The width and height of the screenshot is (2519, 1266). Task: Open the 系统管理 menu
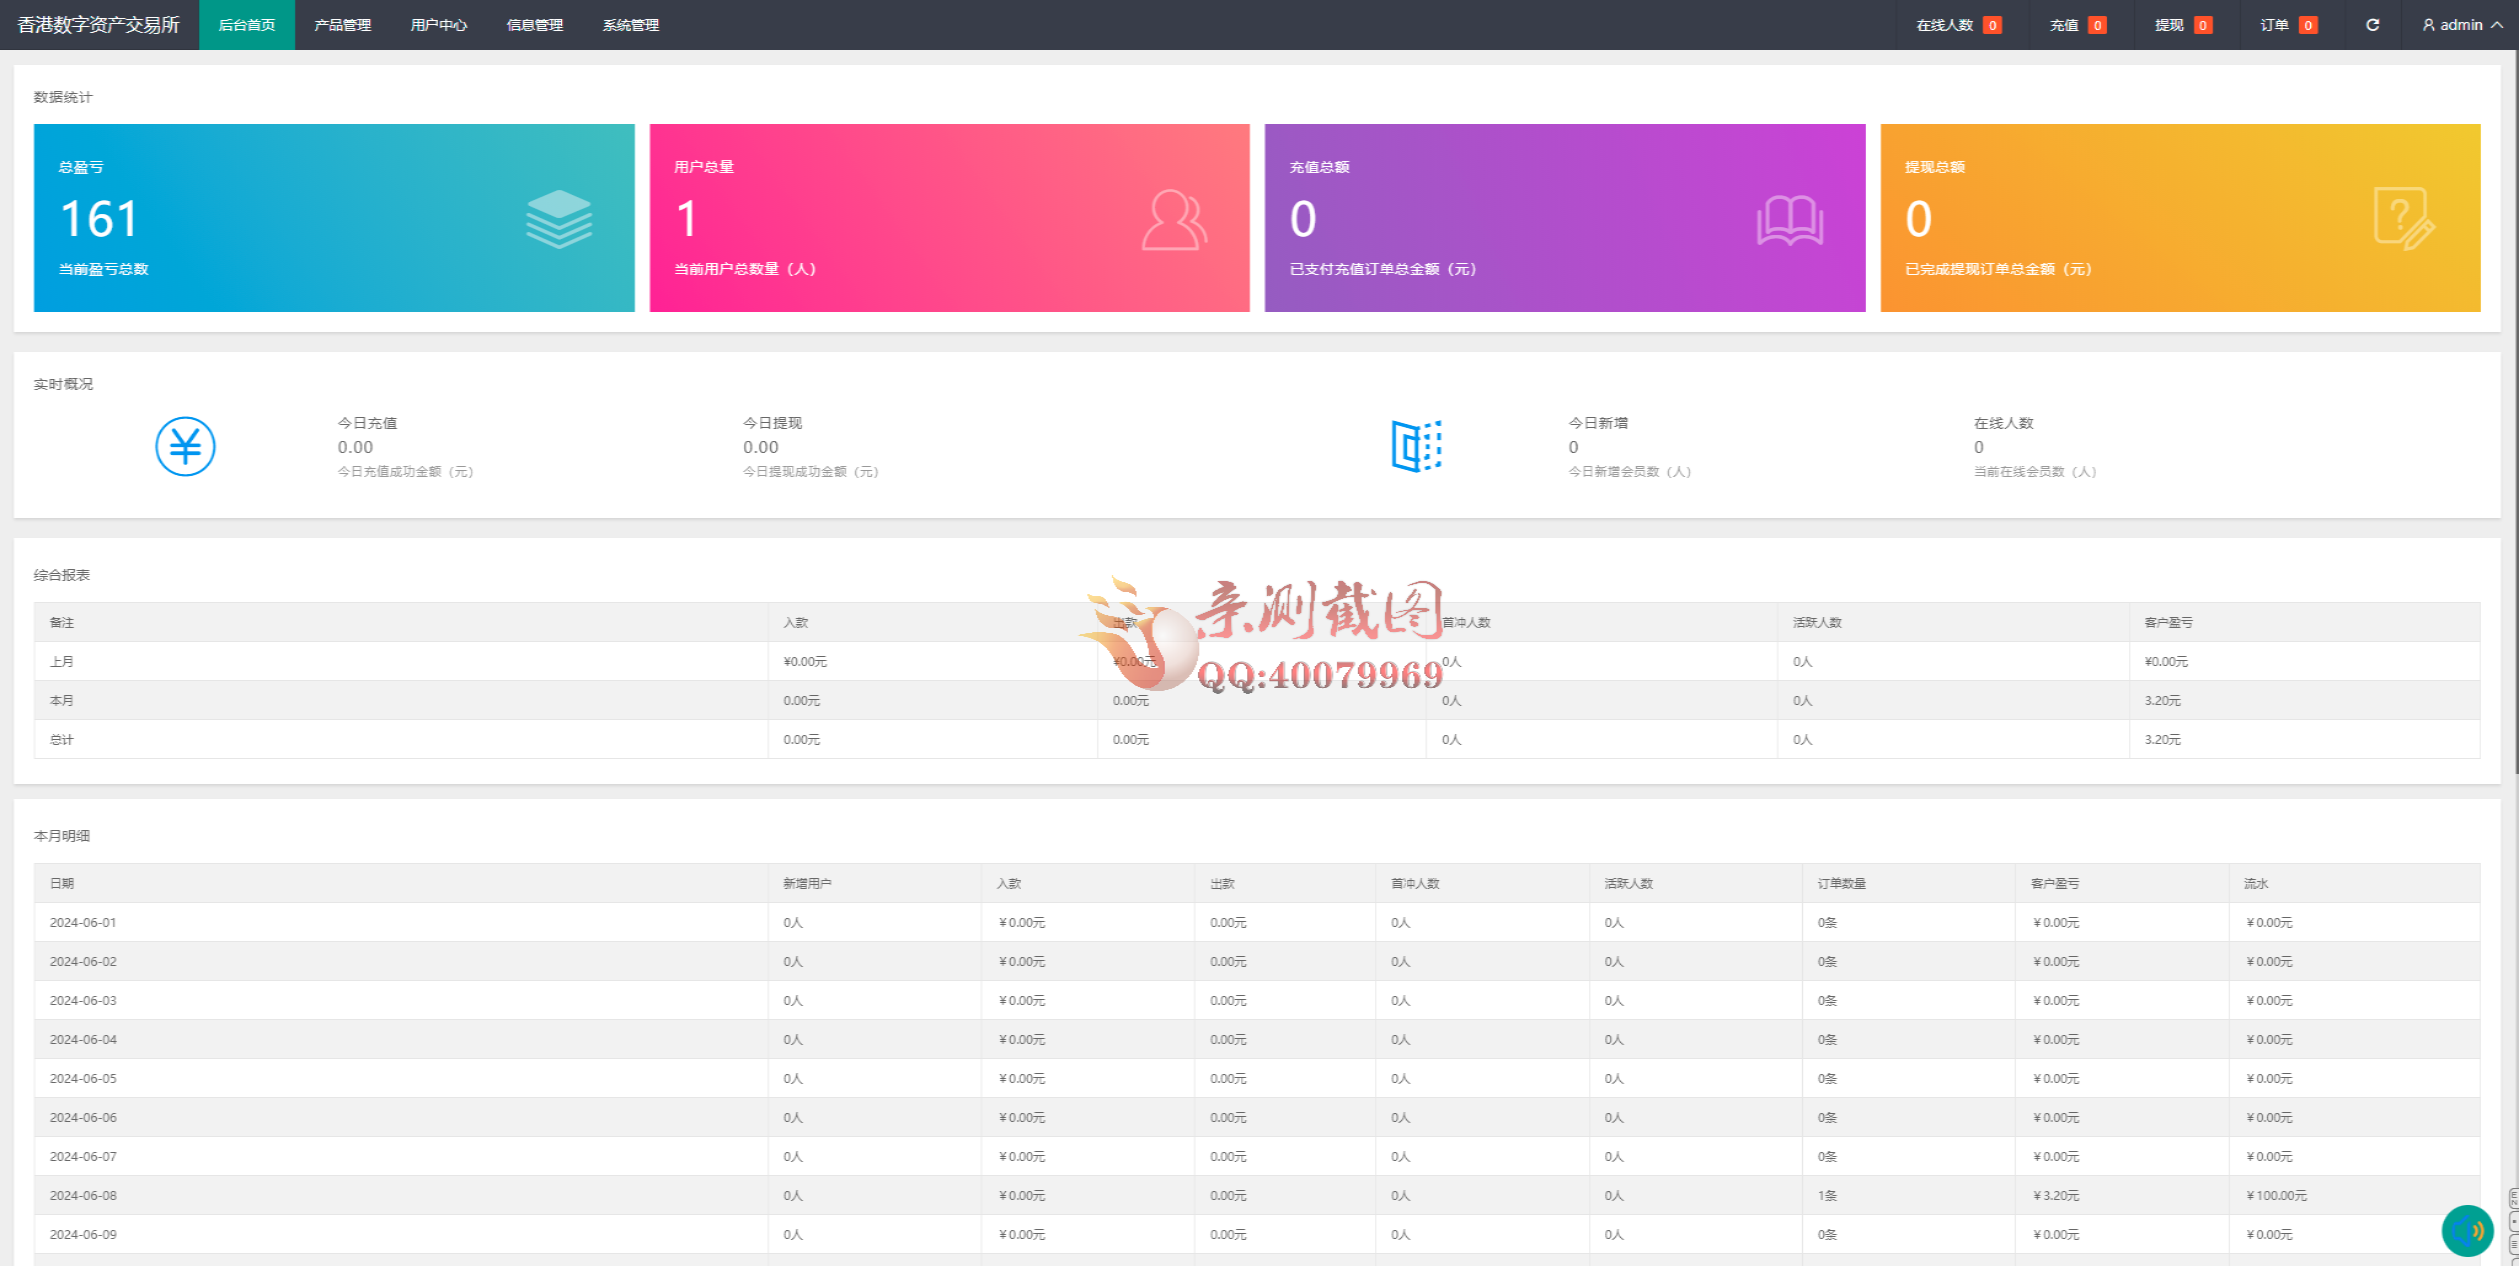click(x=631, y=25)
